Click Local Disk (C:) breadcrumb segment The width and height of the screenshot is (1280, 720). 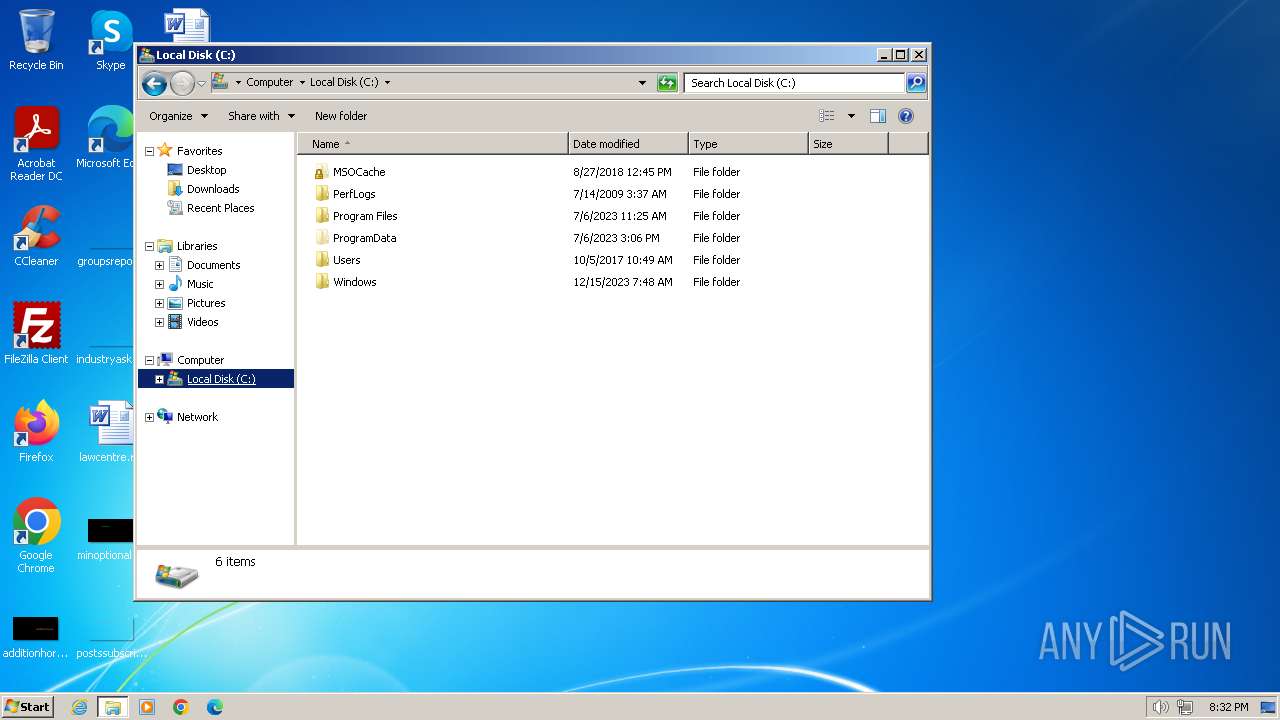click(344, 83)
